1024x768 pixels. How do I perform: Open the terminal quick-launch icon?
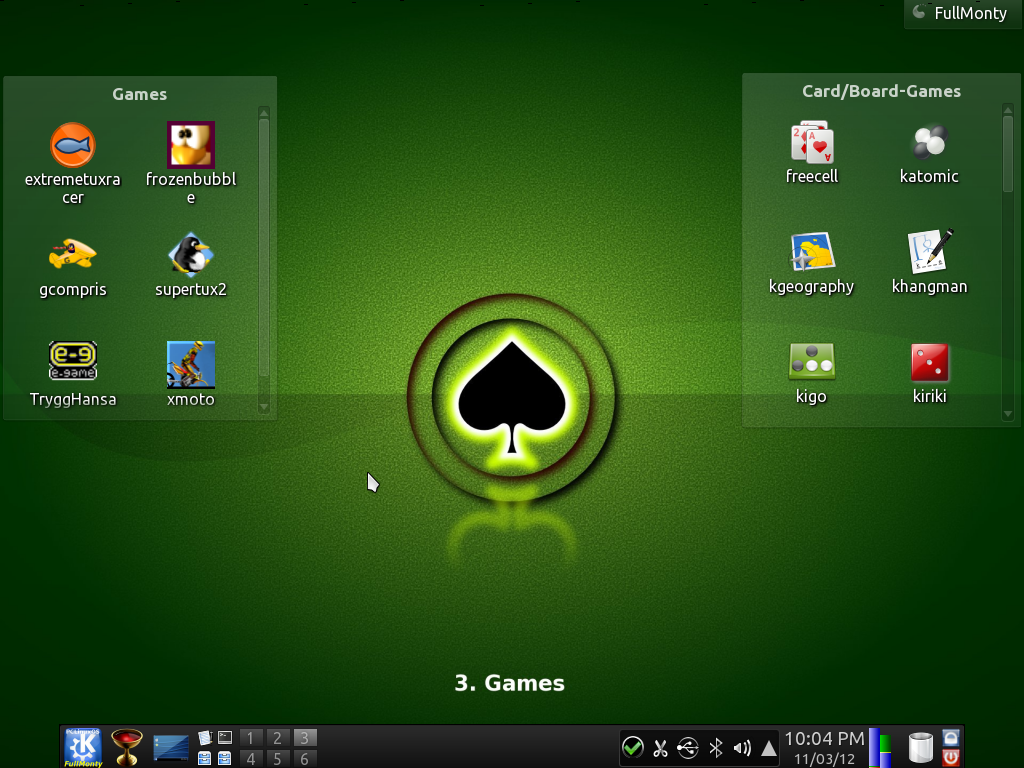(225, 738)
